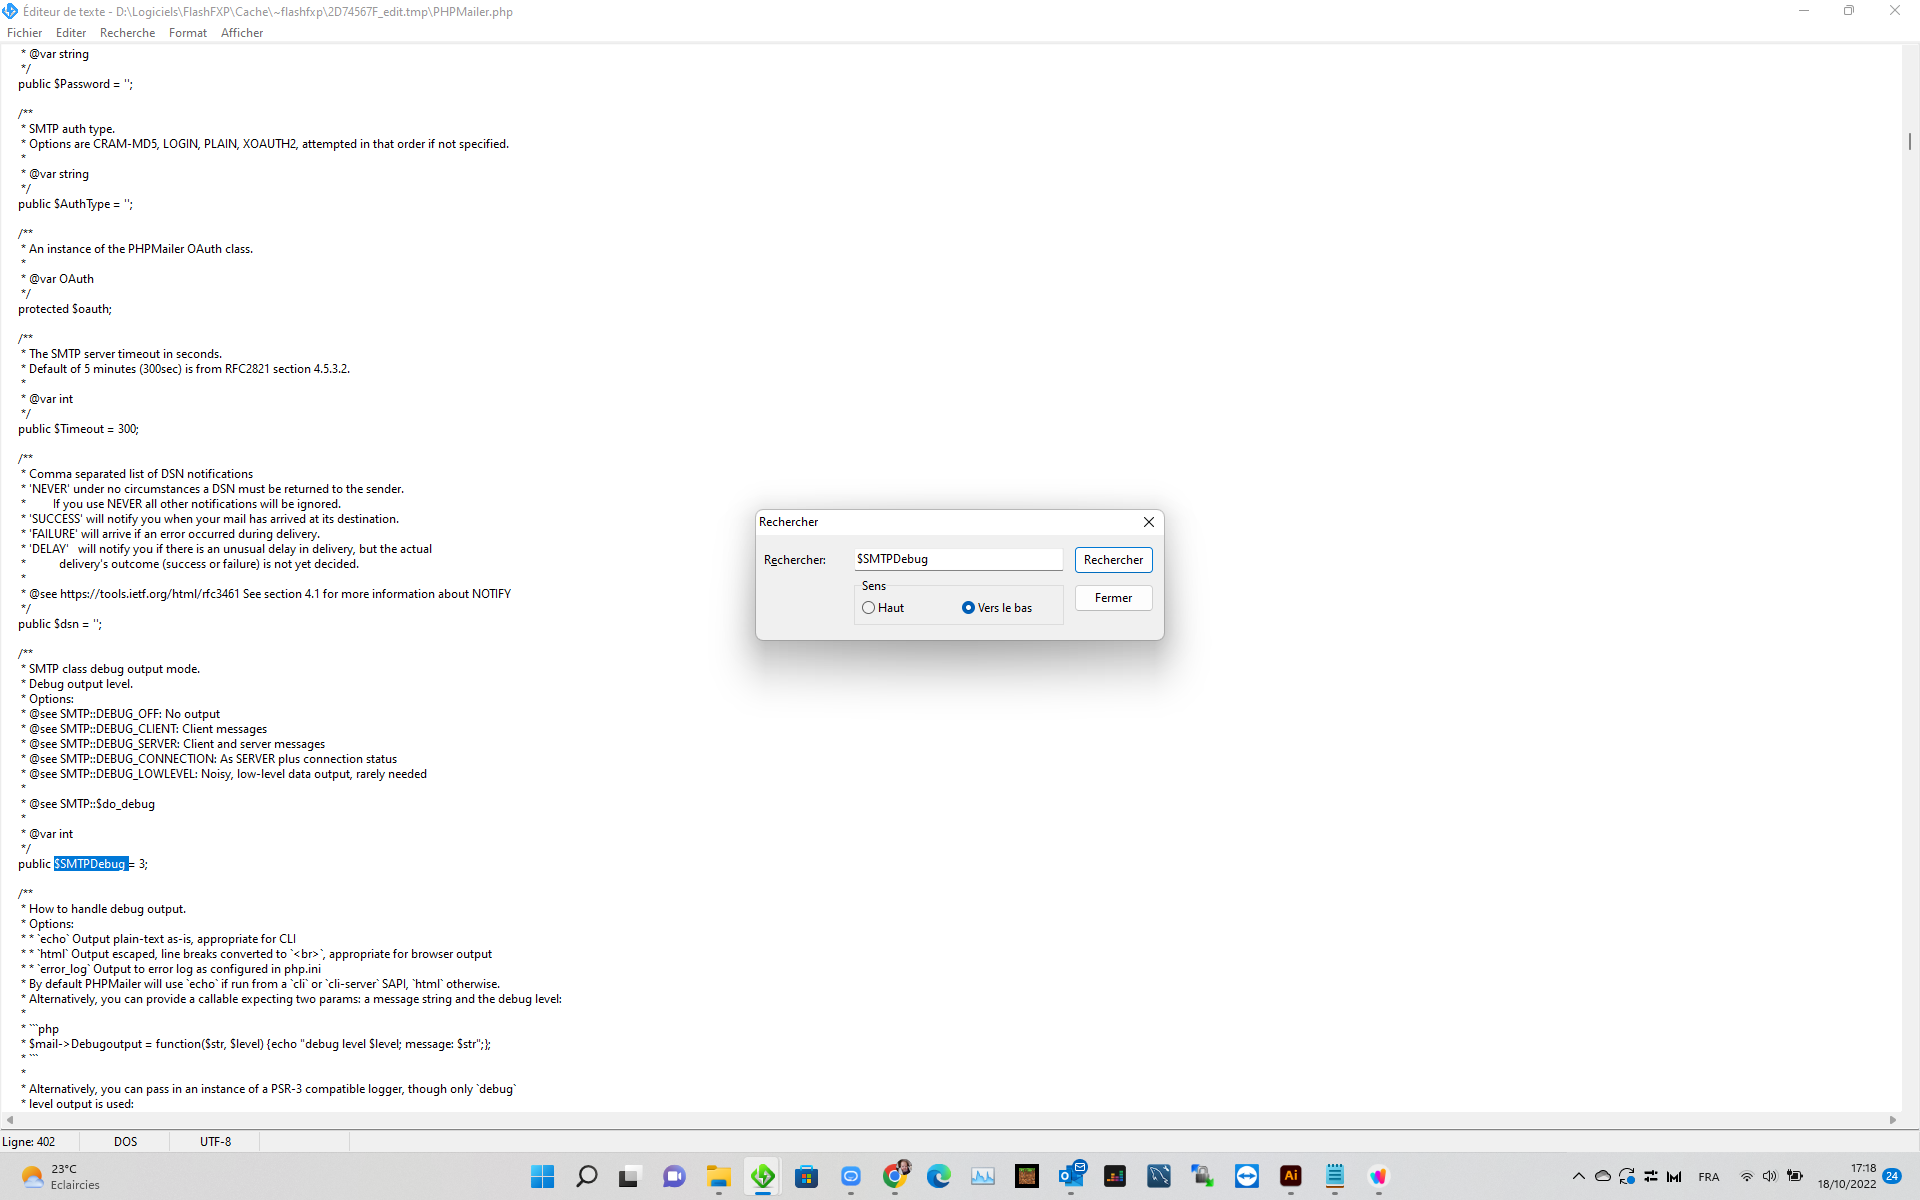1920x1200 pixels.
Task: Open the Format menu
Action: point(188,33)
